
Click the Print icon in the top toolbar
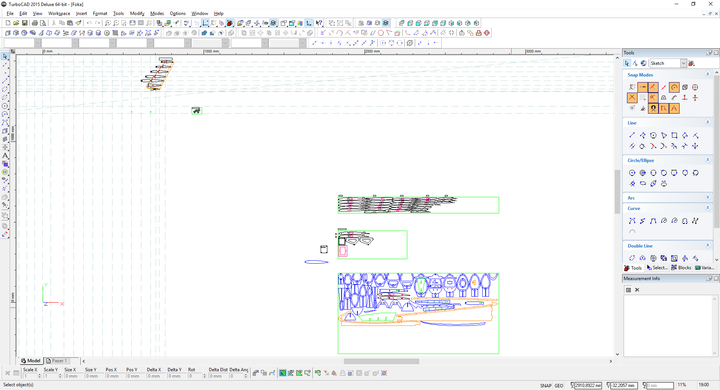(35, 23)
